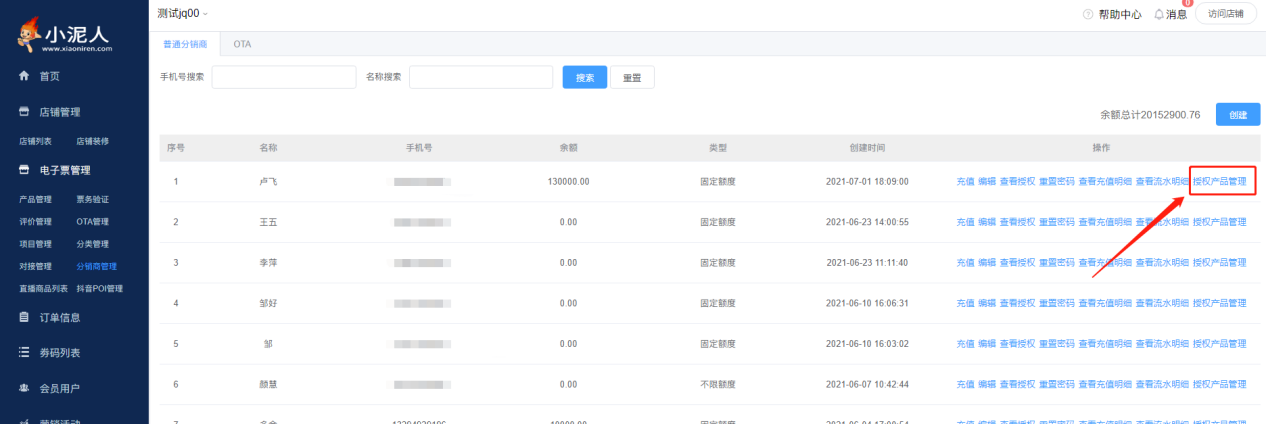The height and width of the screenshot is (424, 1266).
Task: Click 充值 link in 王五 row
Action: click(x=965, y=222)
